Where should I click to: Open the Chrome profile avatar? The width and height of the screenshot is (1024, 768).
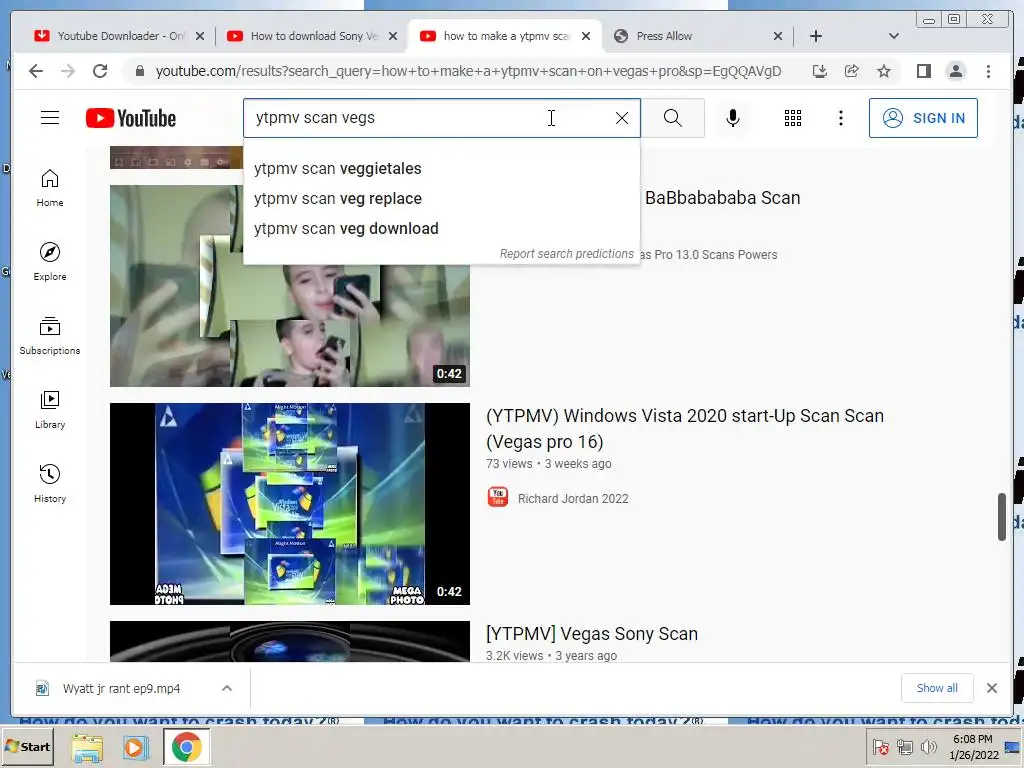955,71
